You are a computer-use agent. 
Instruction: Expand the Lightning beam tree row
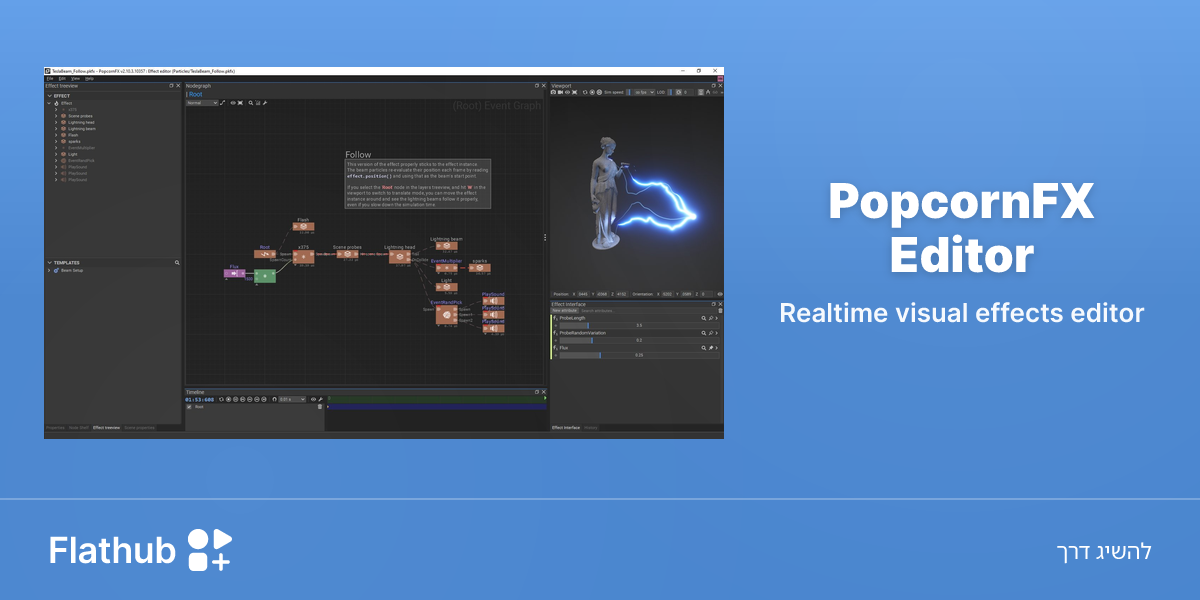56,129
